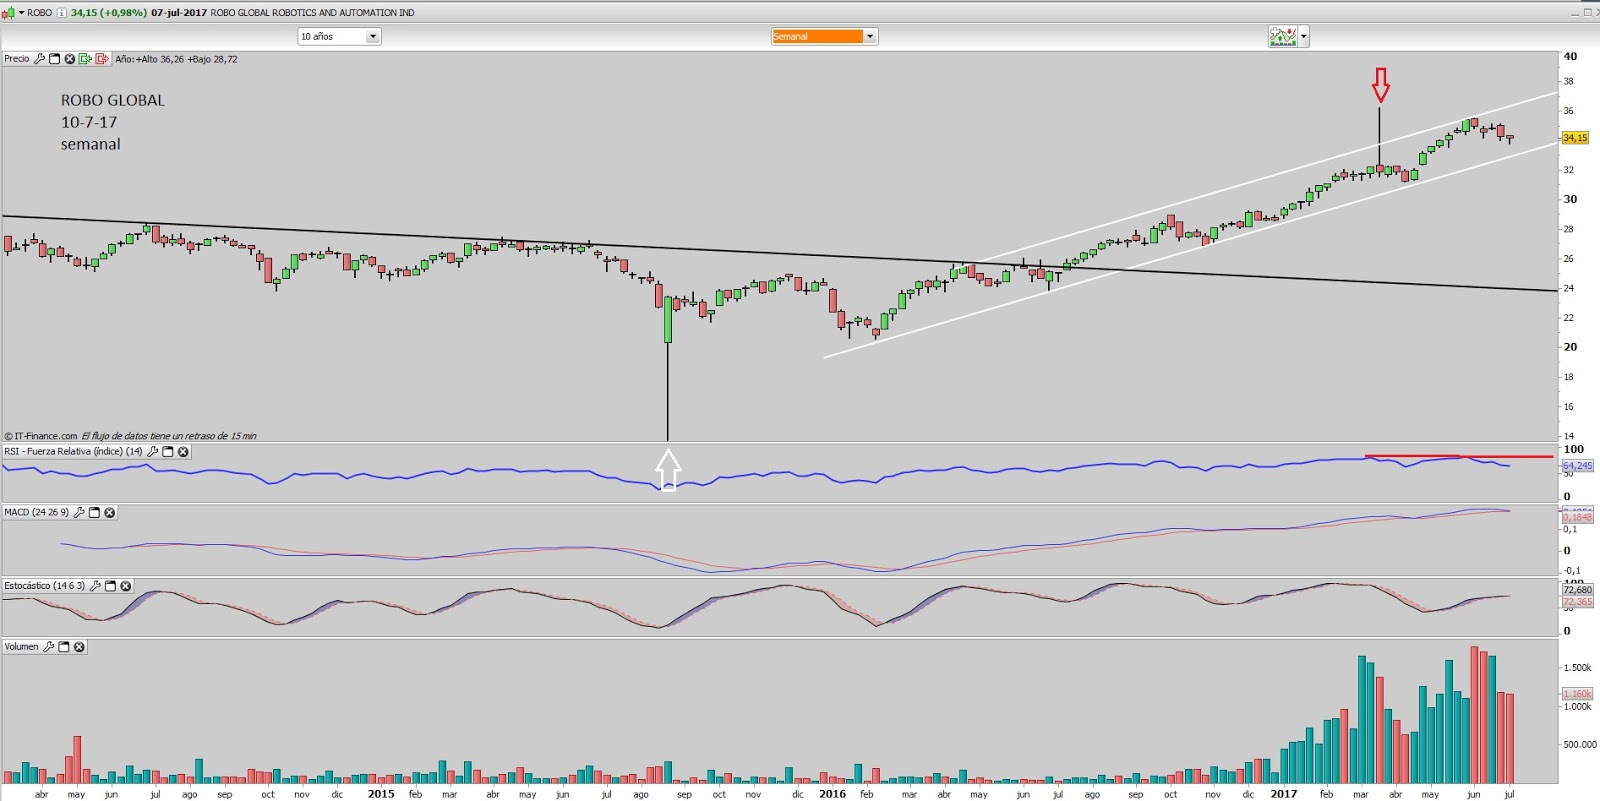This screenshot has width=1600, height=801.
Task: Expand the indicator menu dropdown arrow
Action: pos(1303,37)
